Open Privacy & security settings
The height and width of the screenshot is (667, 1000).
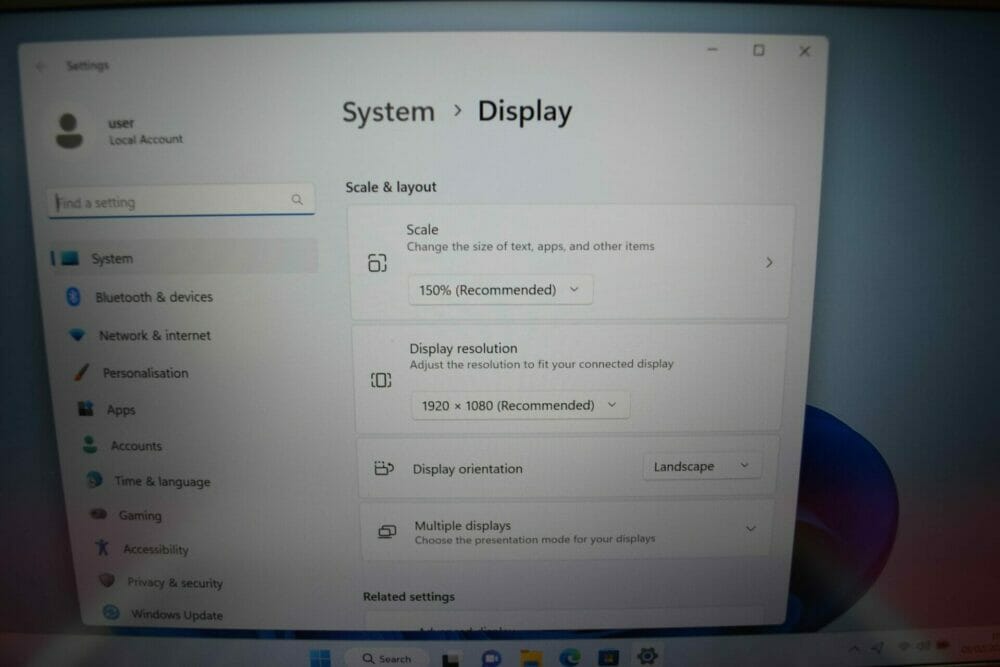pos(175,582)
